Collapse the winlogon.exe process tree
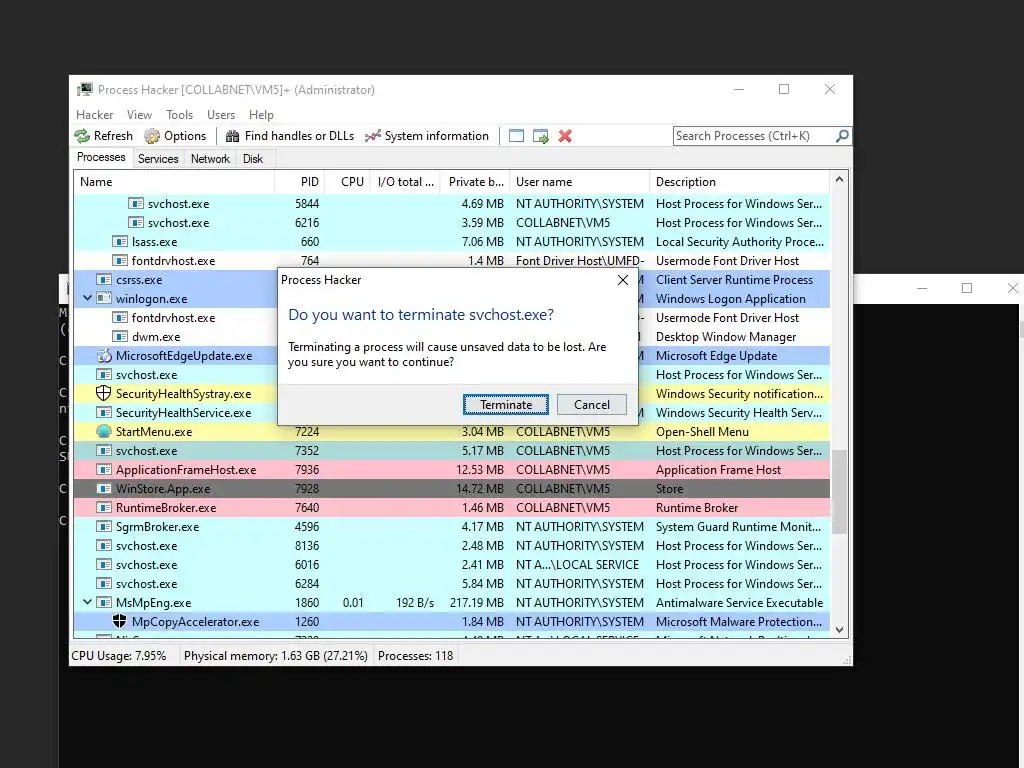 point(88,298)
